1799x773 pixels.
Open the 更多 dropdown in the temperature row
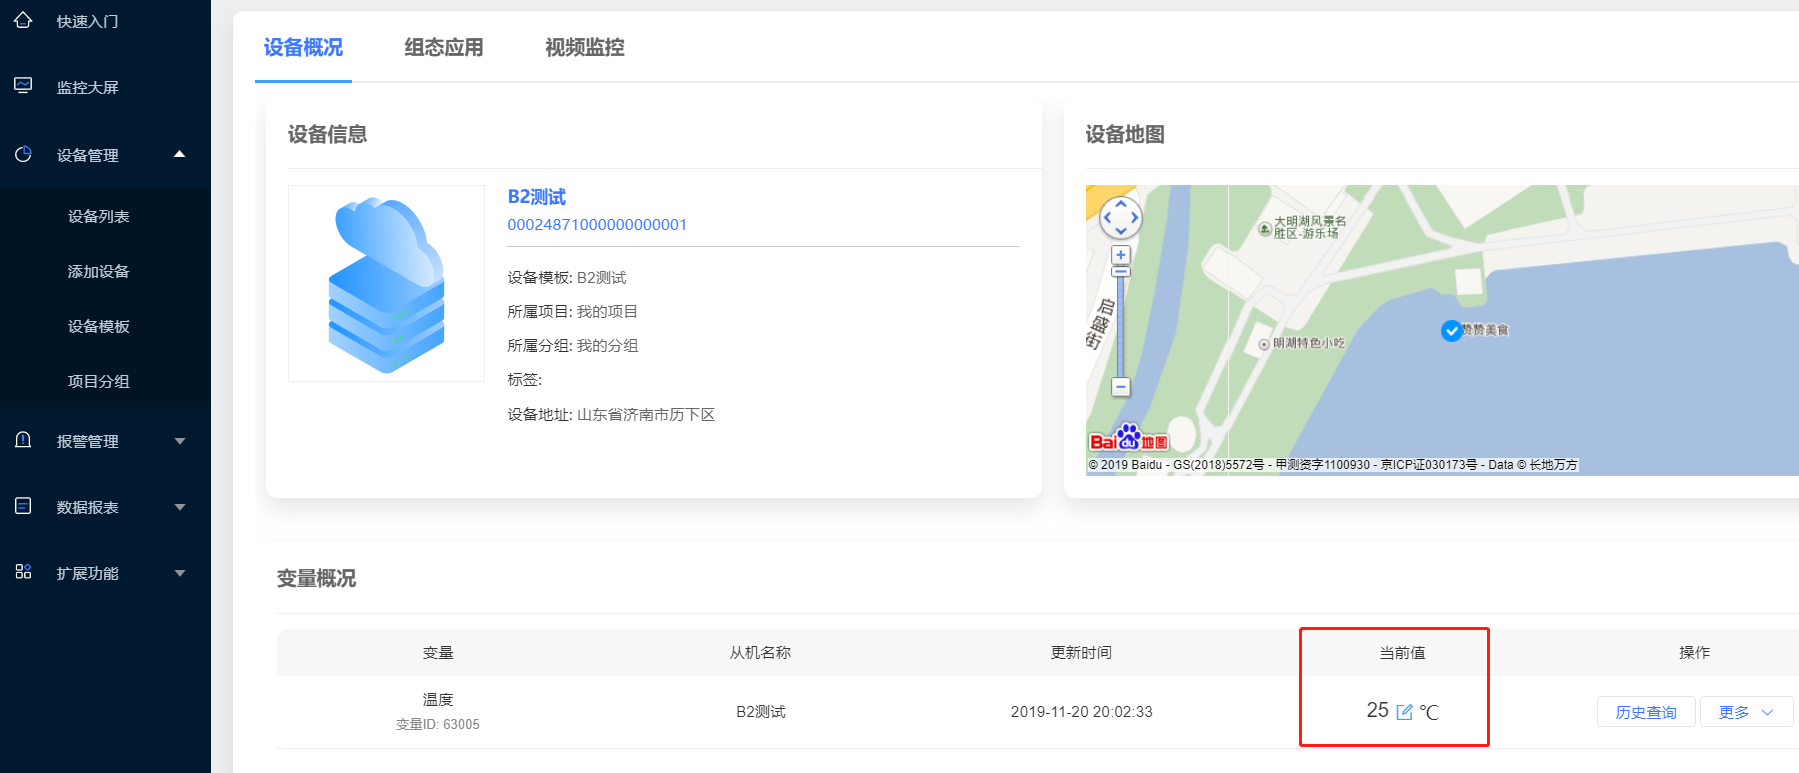1745,712
